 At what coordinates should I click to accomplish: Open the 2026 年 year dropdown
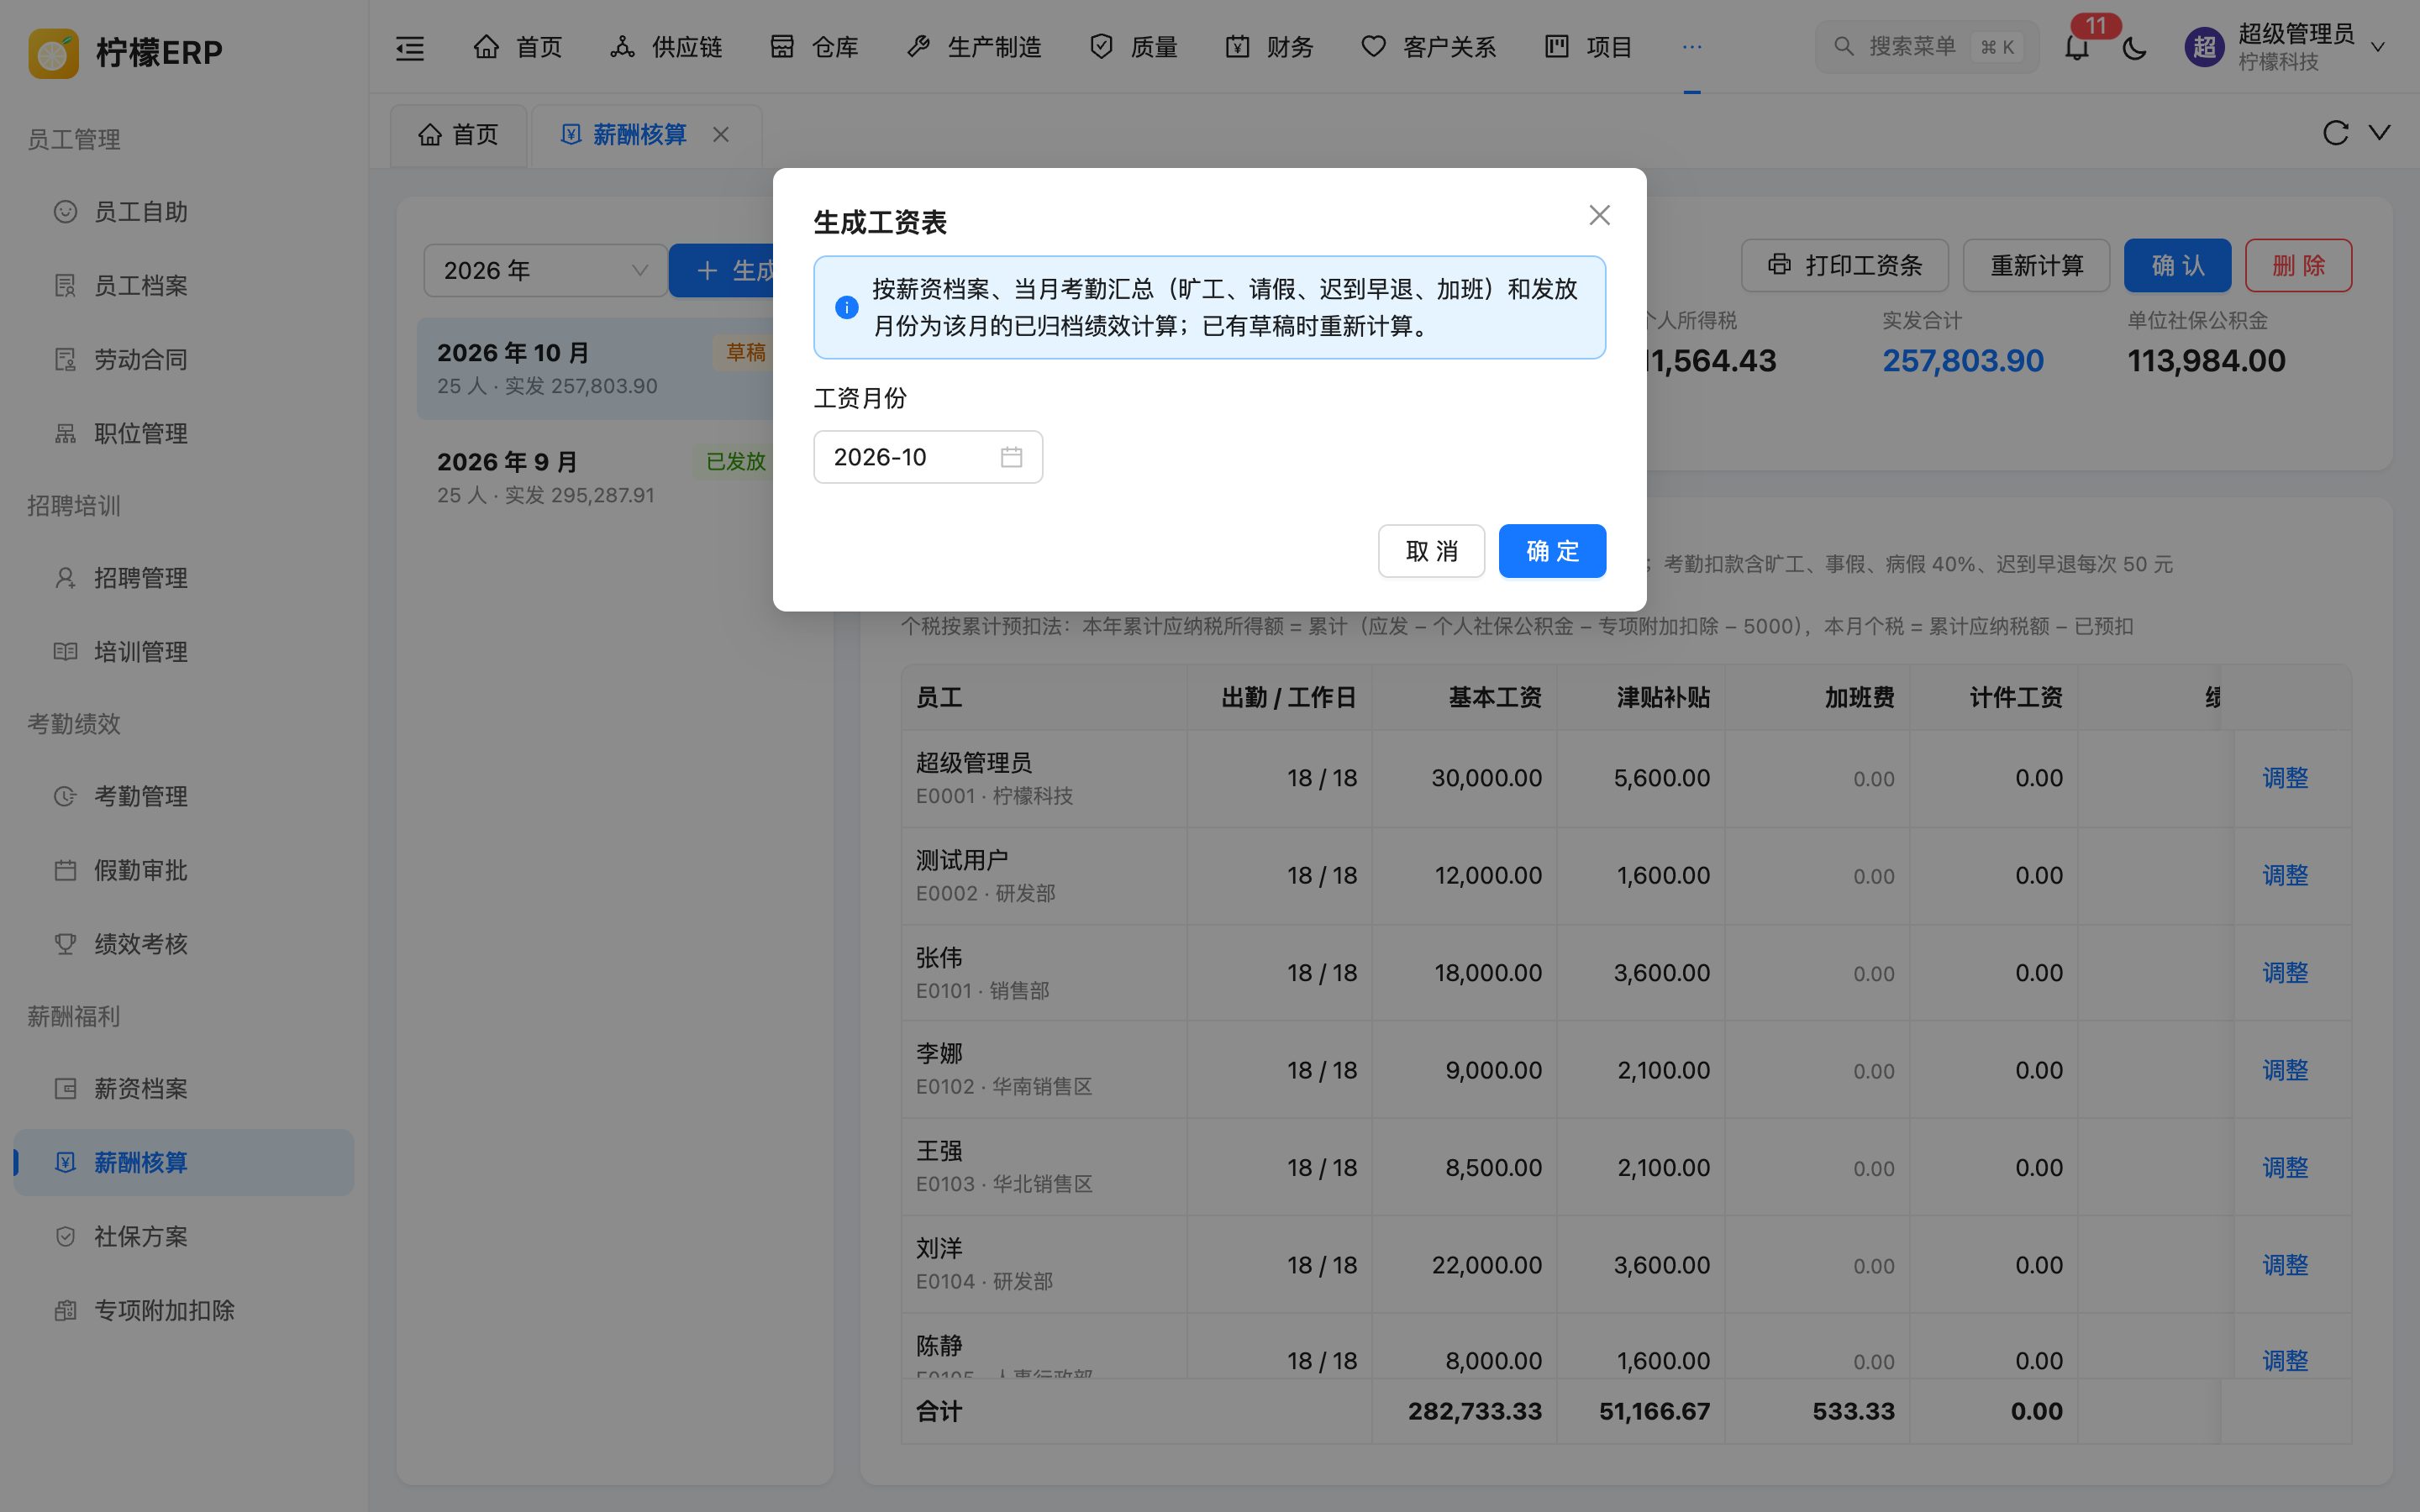point(545,270)
